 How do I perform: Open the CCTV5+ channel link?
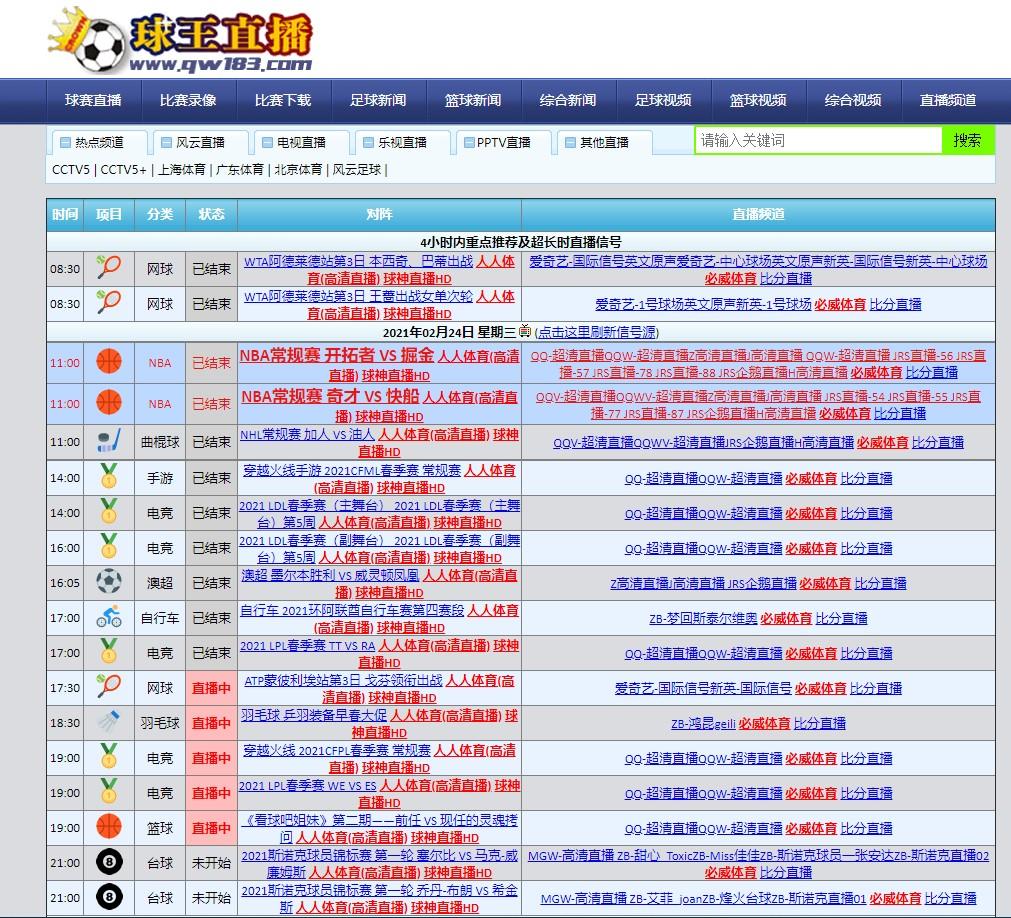click(124, 170)
